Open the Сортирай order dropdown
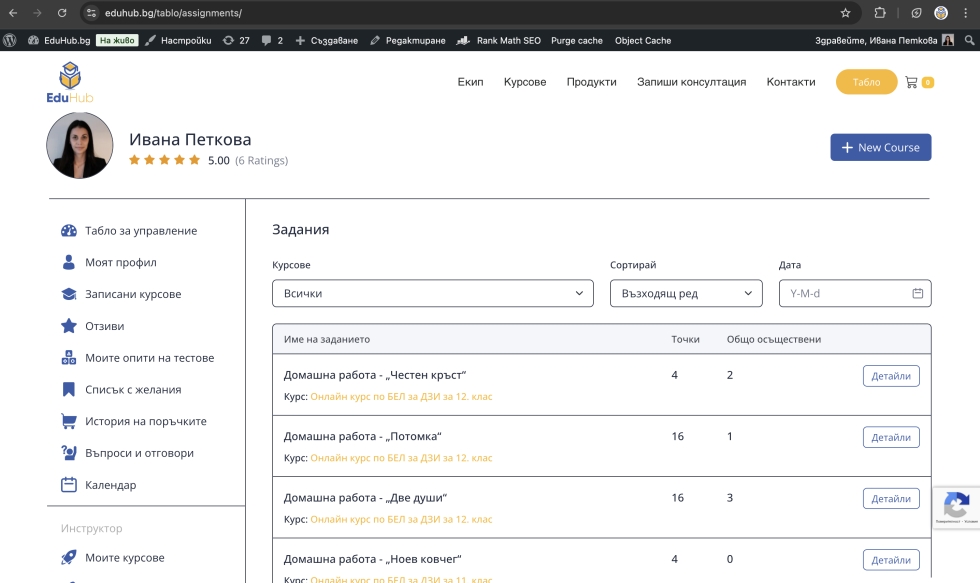Screen dimensions: 980x583 [686, 294]
